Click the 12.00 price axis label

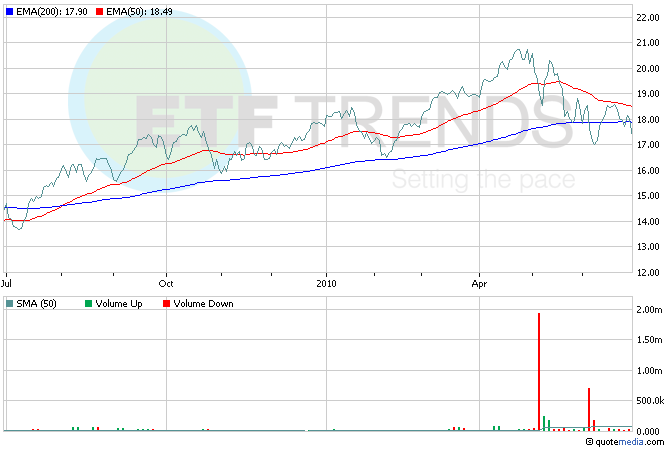[x=648, y=272]
